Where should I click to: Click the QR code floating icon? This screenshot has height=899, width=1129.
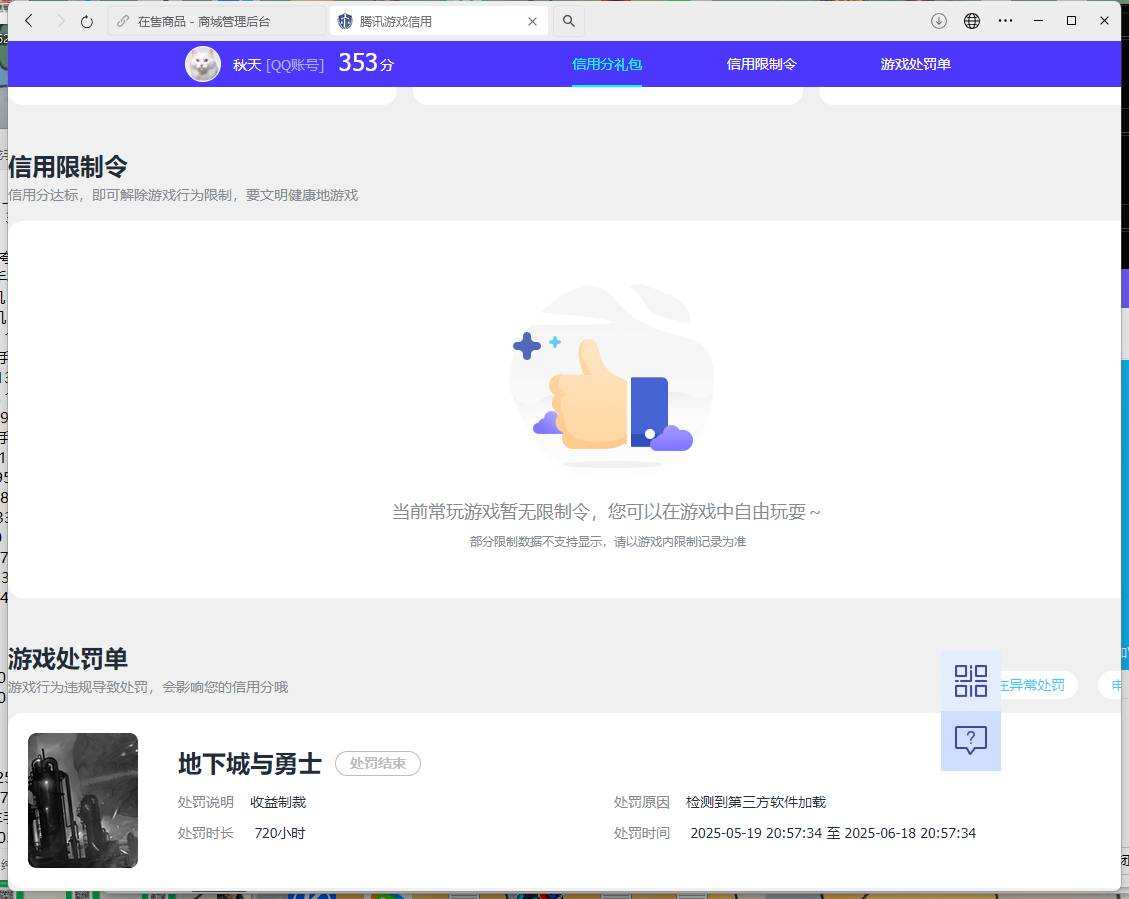[971, 681]
